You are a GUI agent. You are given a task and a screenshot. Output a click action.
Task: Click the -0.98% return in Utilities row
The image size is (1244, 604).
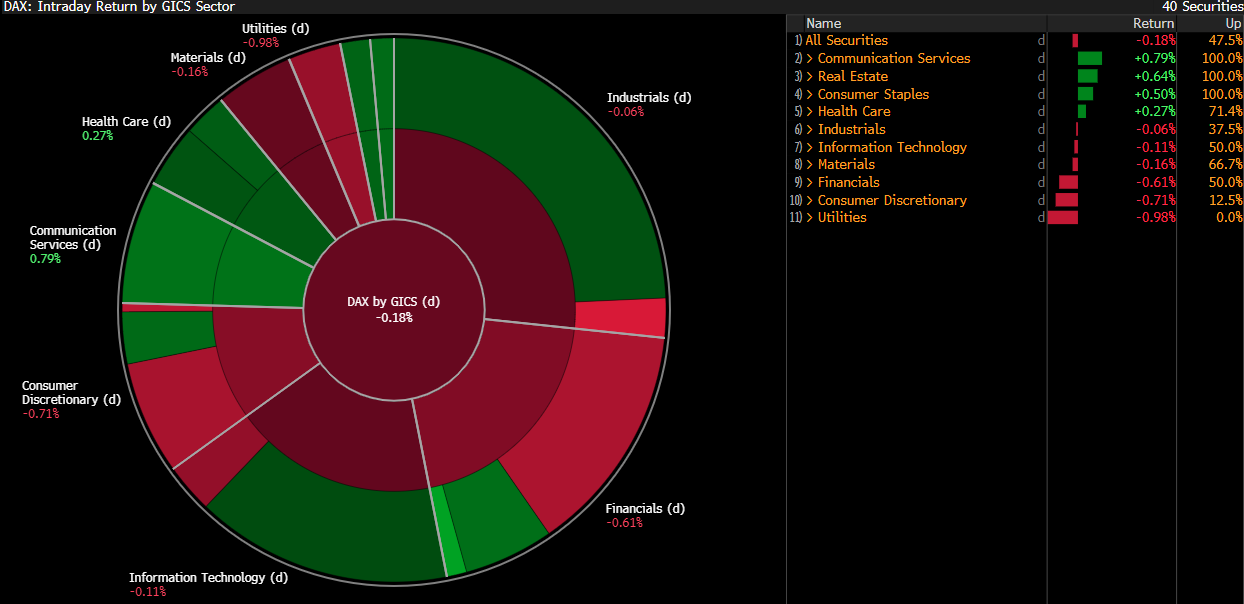pyautogui.click(x=1155, y=217)
